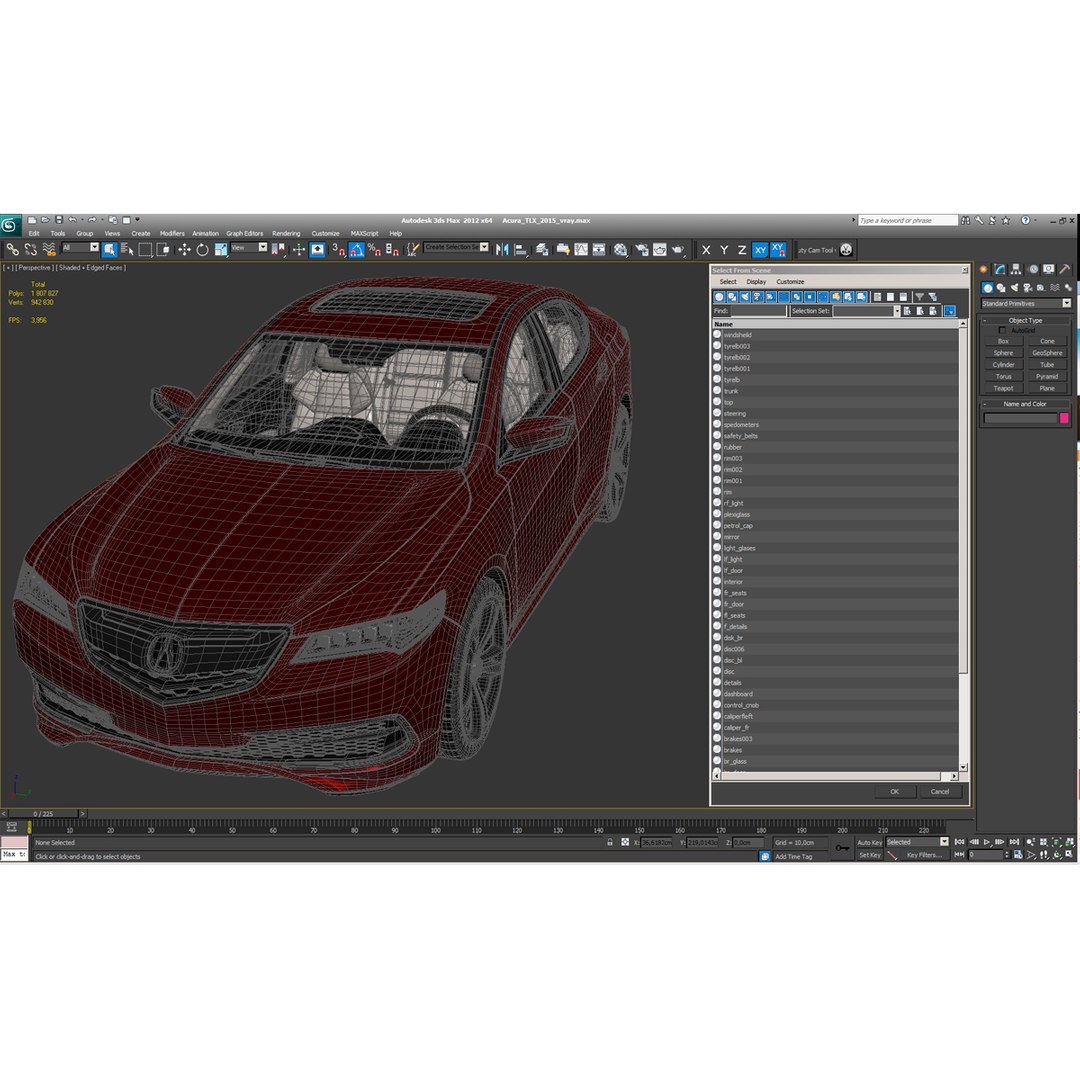The image size is (1080, 1080).
Task: Open the Hierarchy command panel tab
Action: click(x=1016, y=269)
